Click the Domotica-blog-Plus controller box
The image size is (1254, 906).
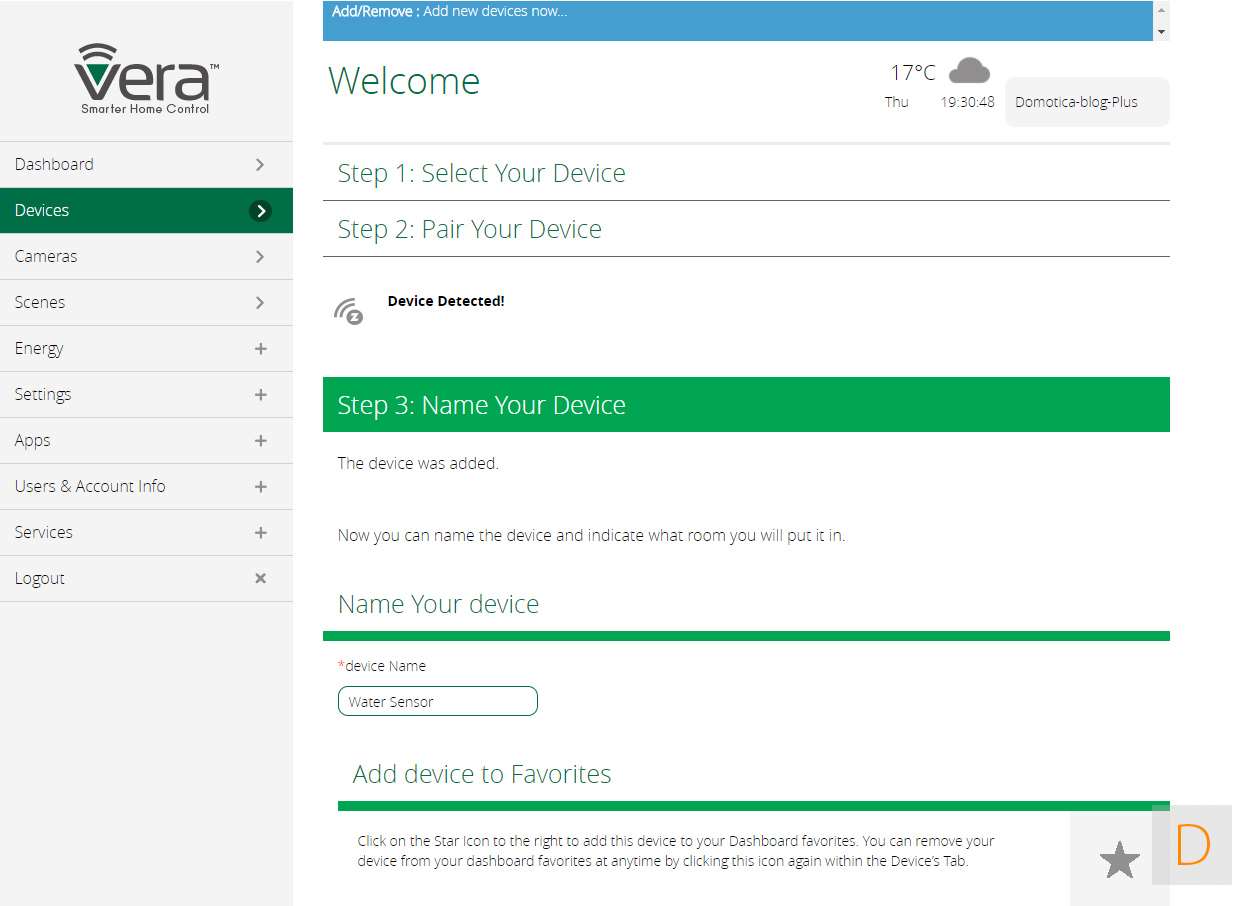1086,102
